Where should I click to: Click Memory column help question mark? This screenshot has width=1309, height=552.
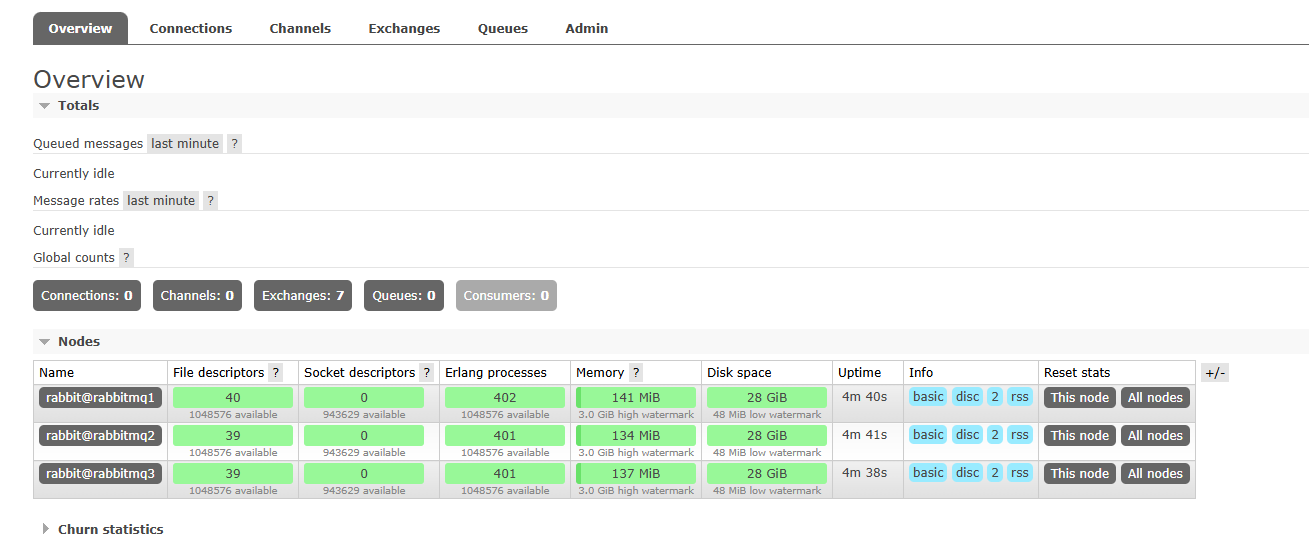636,373
